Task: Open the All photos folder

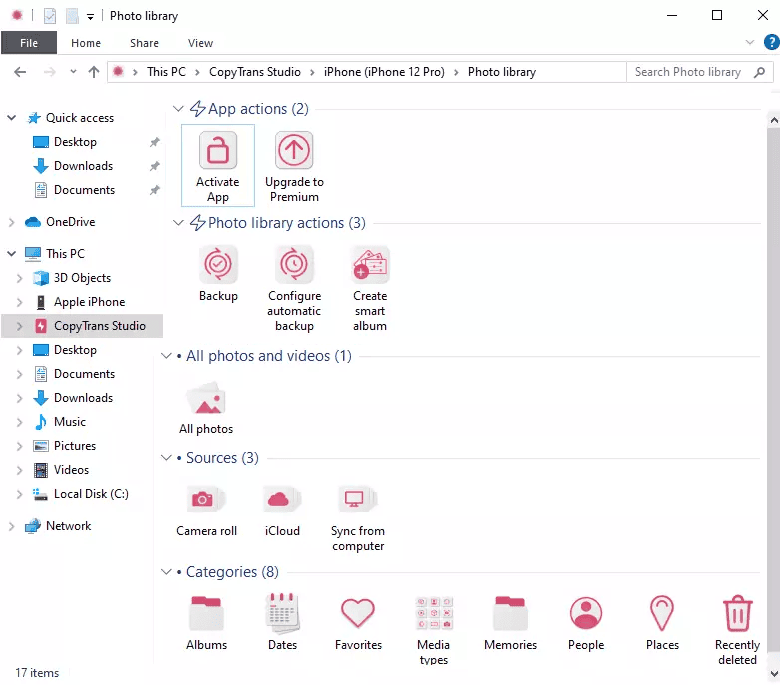Action: coord(206,408)
